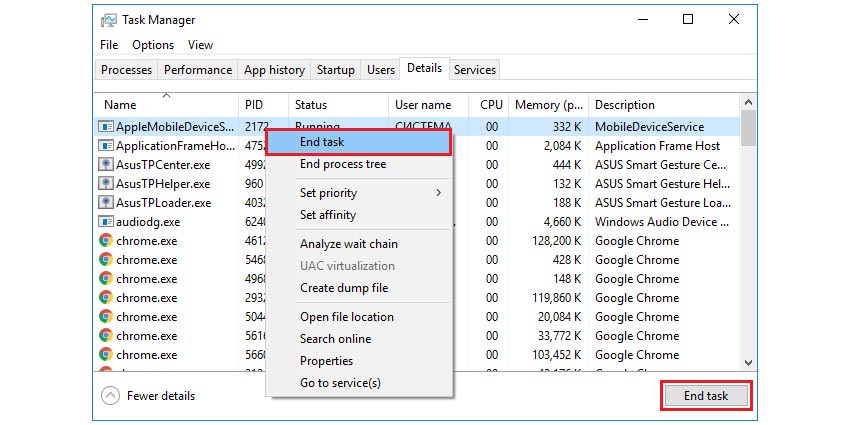Click the AppleMobileDeviceS... process icon
This screenshot has height=425, width=850.
[106, 127]
